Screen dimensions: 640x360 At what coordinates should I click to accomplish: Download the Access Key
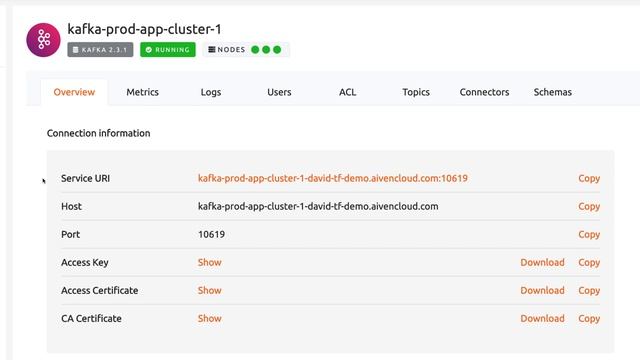tap(542, 262)
